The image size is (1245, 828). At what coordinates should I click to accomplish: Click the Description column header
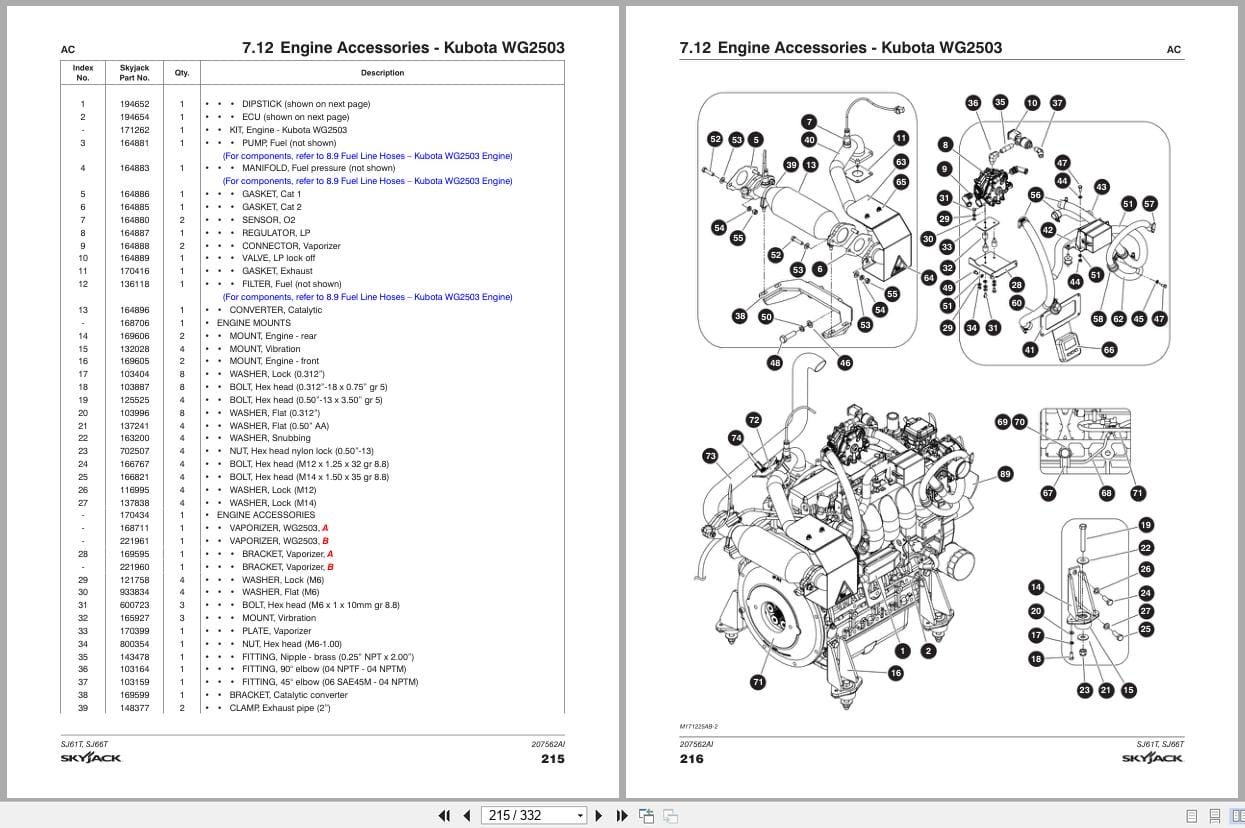point(382,73)
